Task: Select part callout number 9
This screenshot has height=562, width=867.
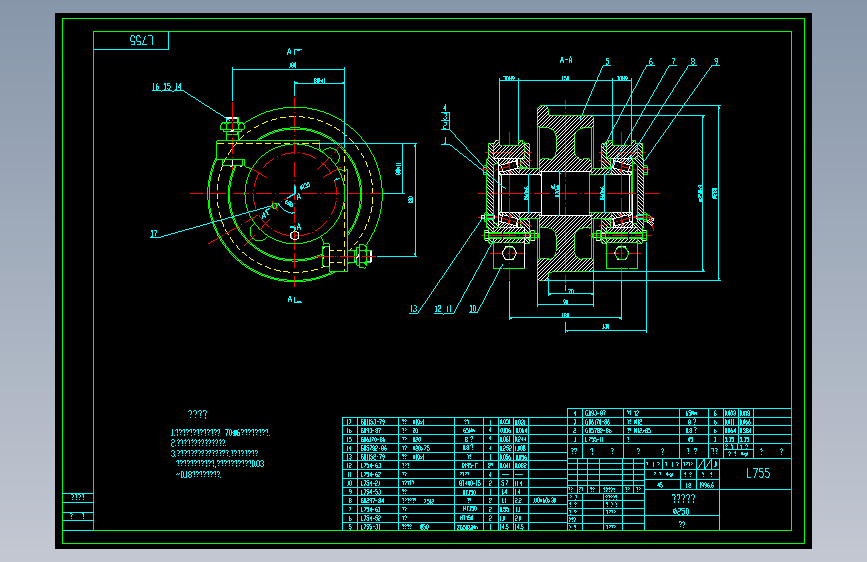Action: click(716, 61)
